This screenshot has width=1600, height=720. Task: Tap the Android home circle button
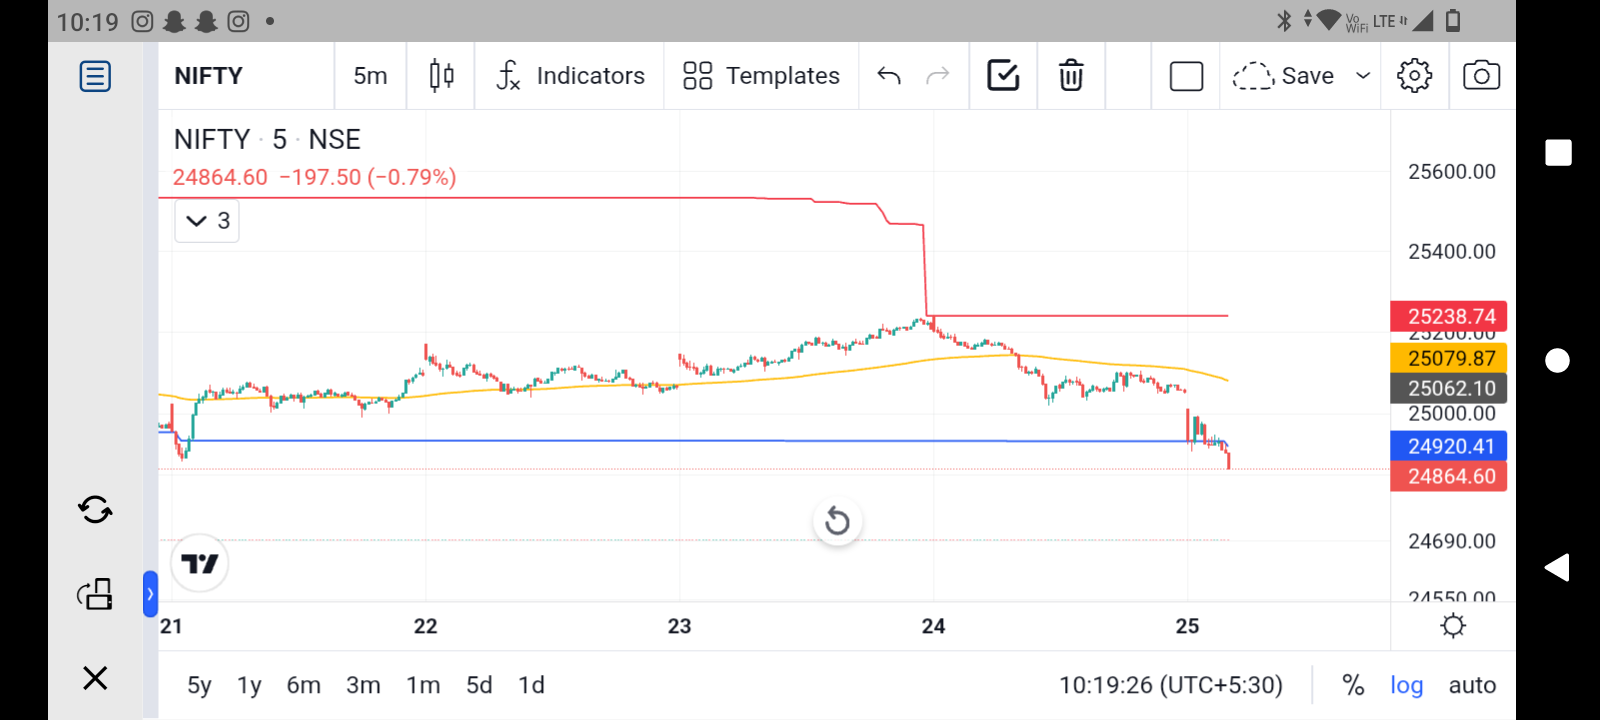(x=1558, y=360)
